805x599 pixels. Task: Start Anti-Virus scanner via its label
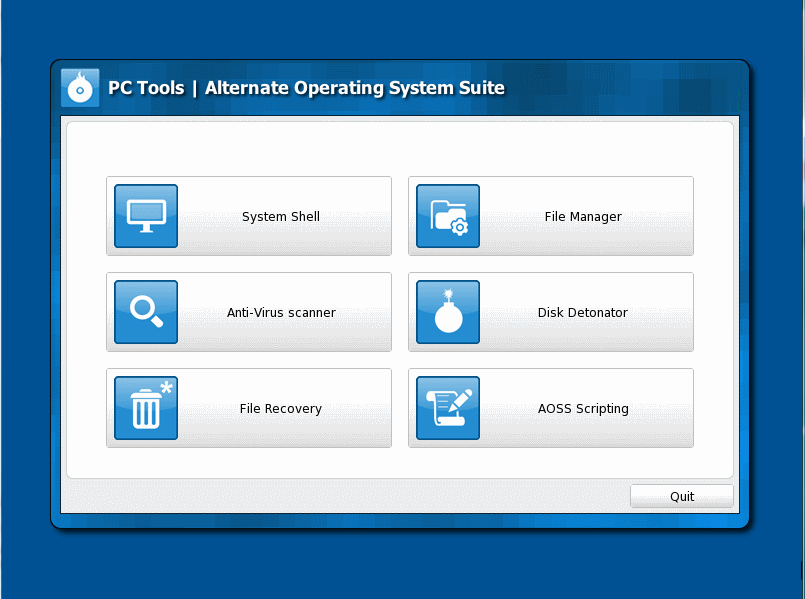point(281,313)
